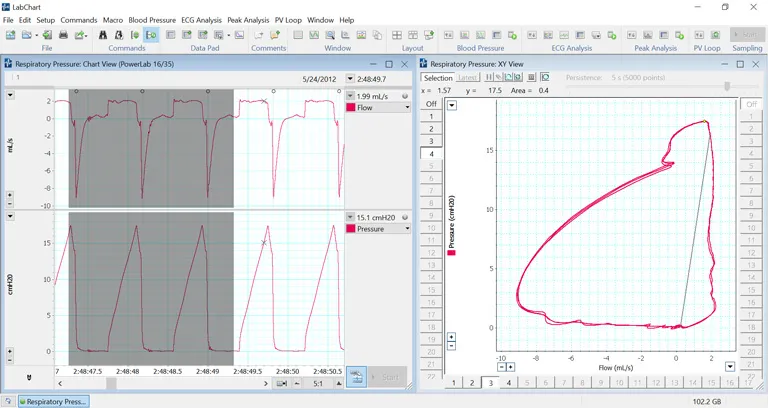Click the scale minus button on Pressure channel
The image size is (768, 408).
pos(10,360)
